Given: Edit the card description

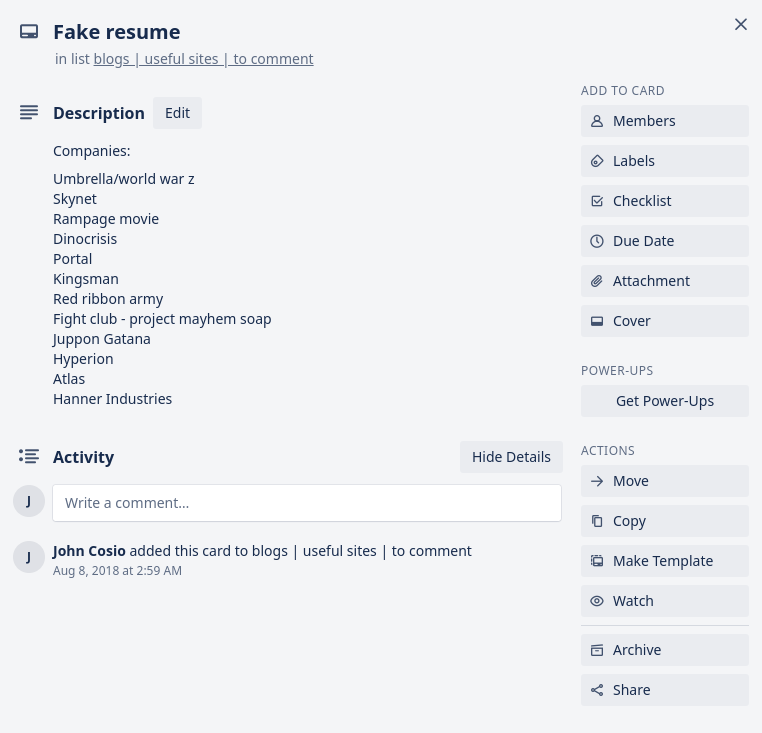Looking at the screenshot, I should click(177, 113).
